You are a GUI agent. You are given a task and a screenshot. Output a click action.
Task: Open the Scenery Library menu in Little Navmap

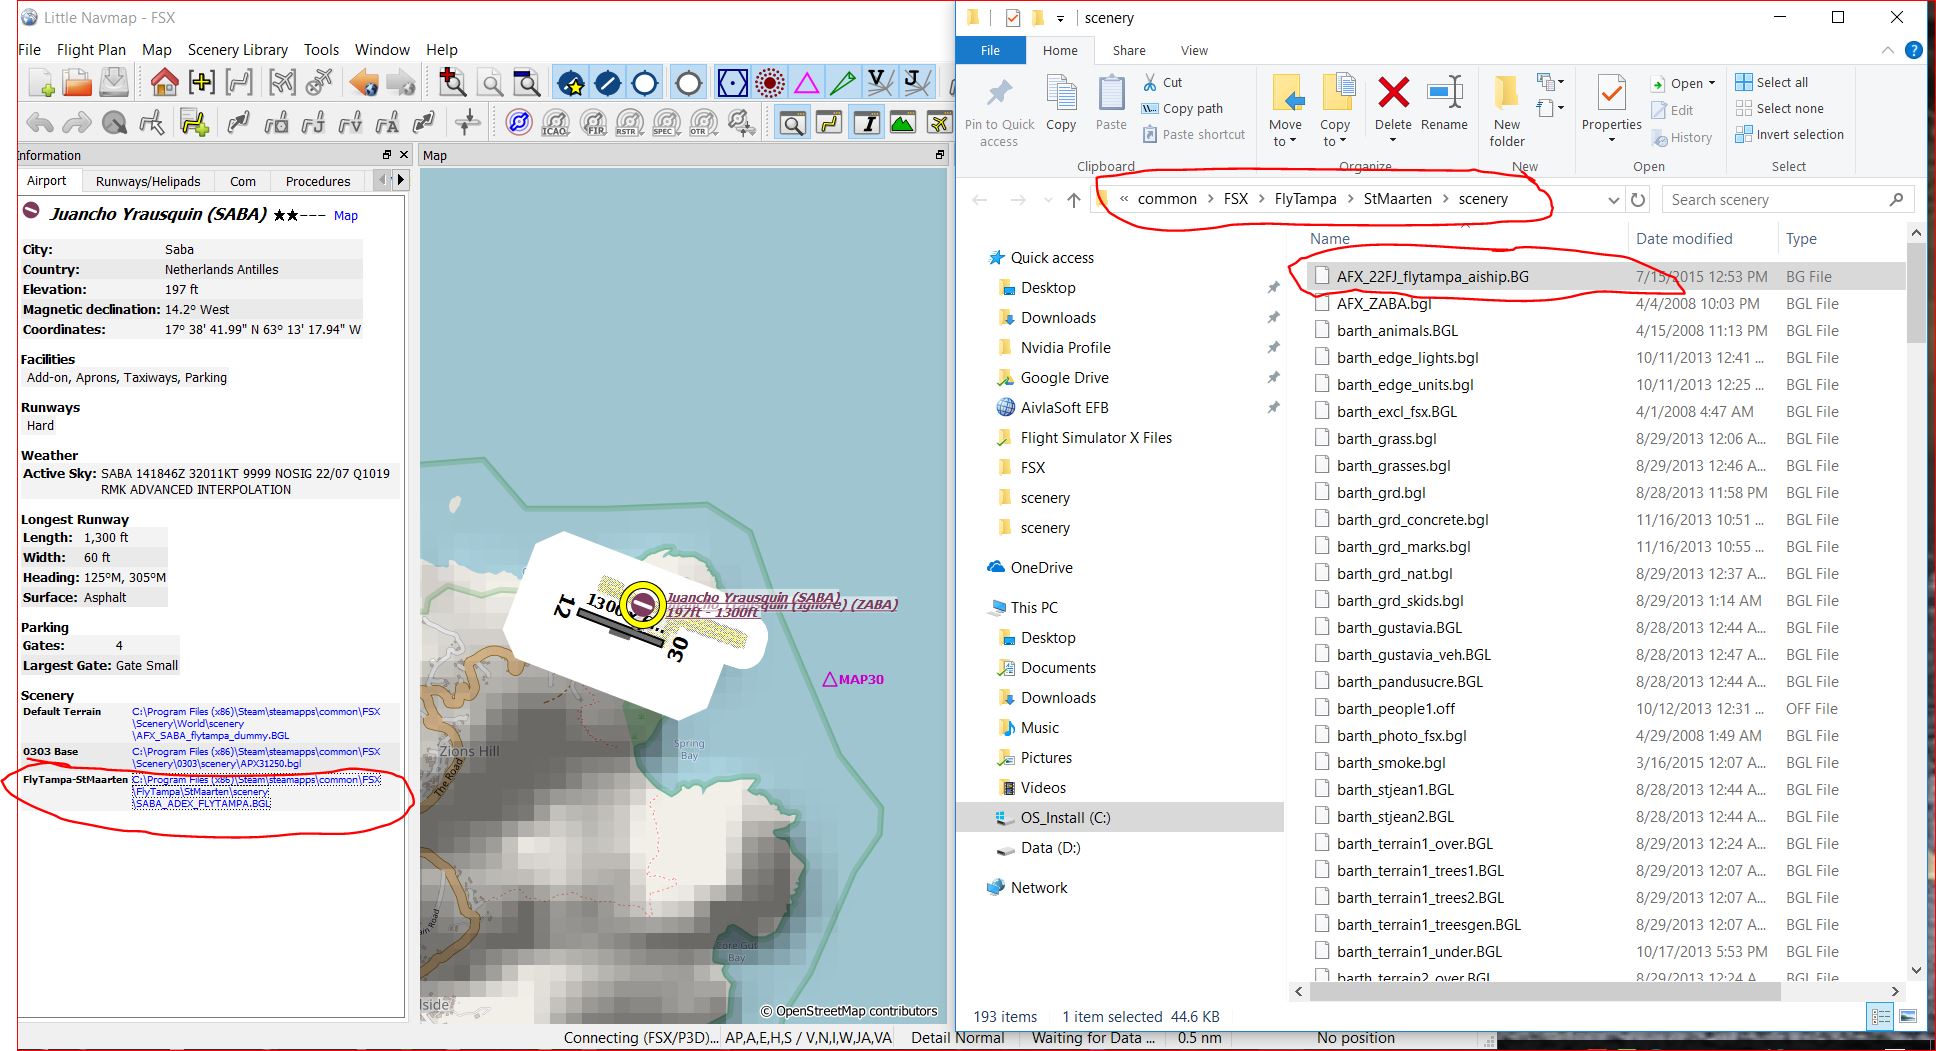237,49
